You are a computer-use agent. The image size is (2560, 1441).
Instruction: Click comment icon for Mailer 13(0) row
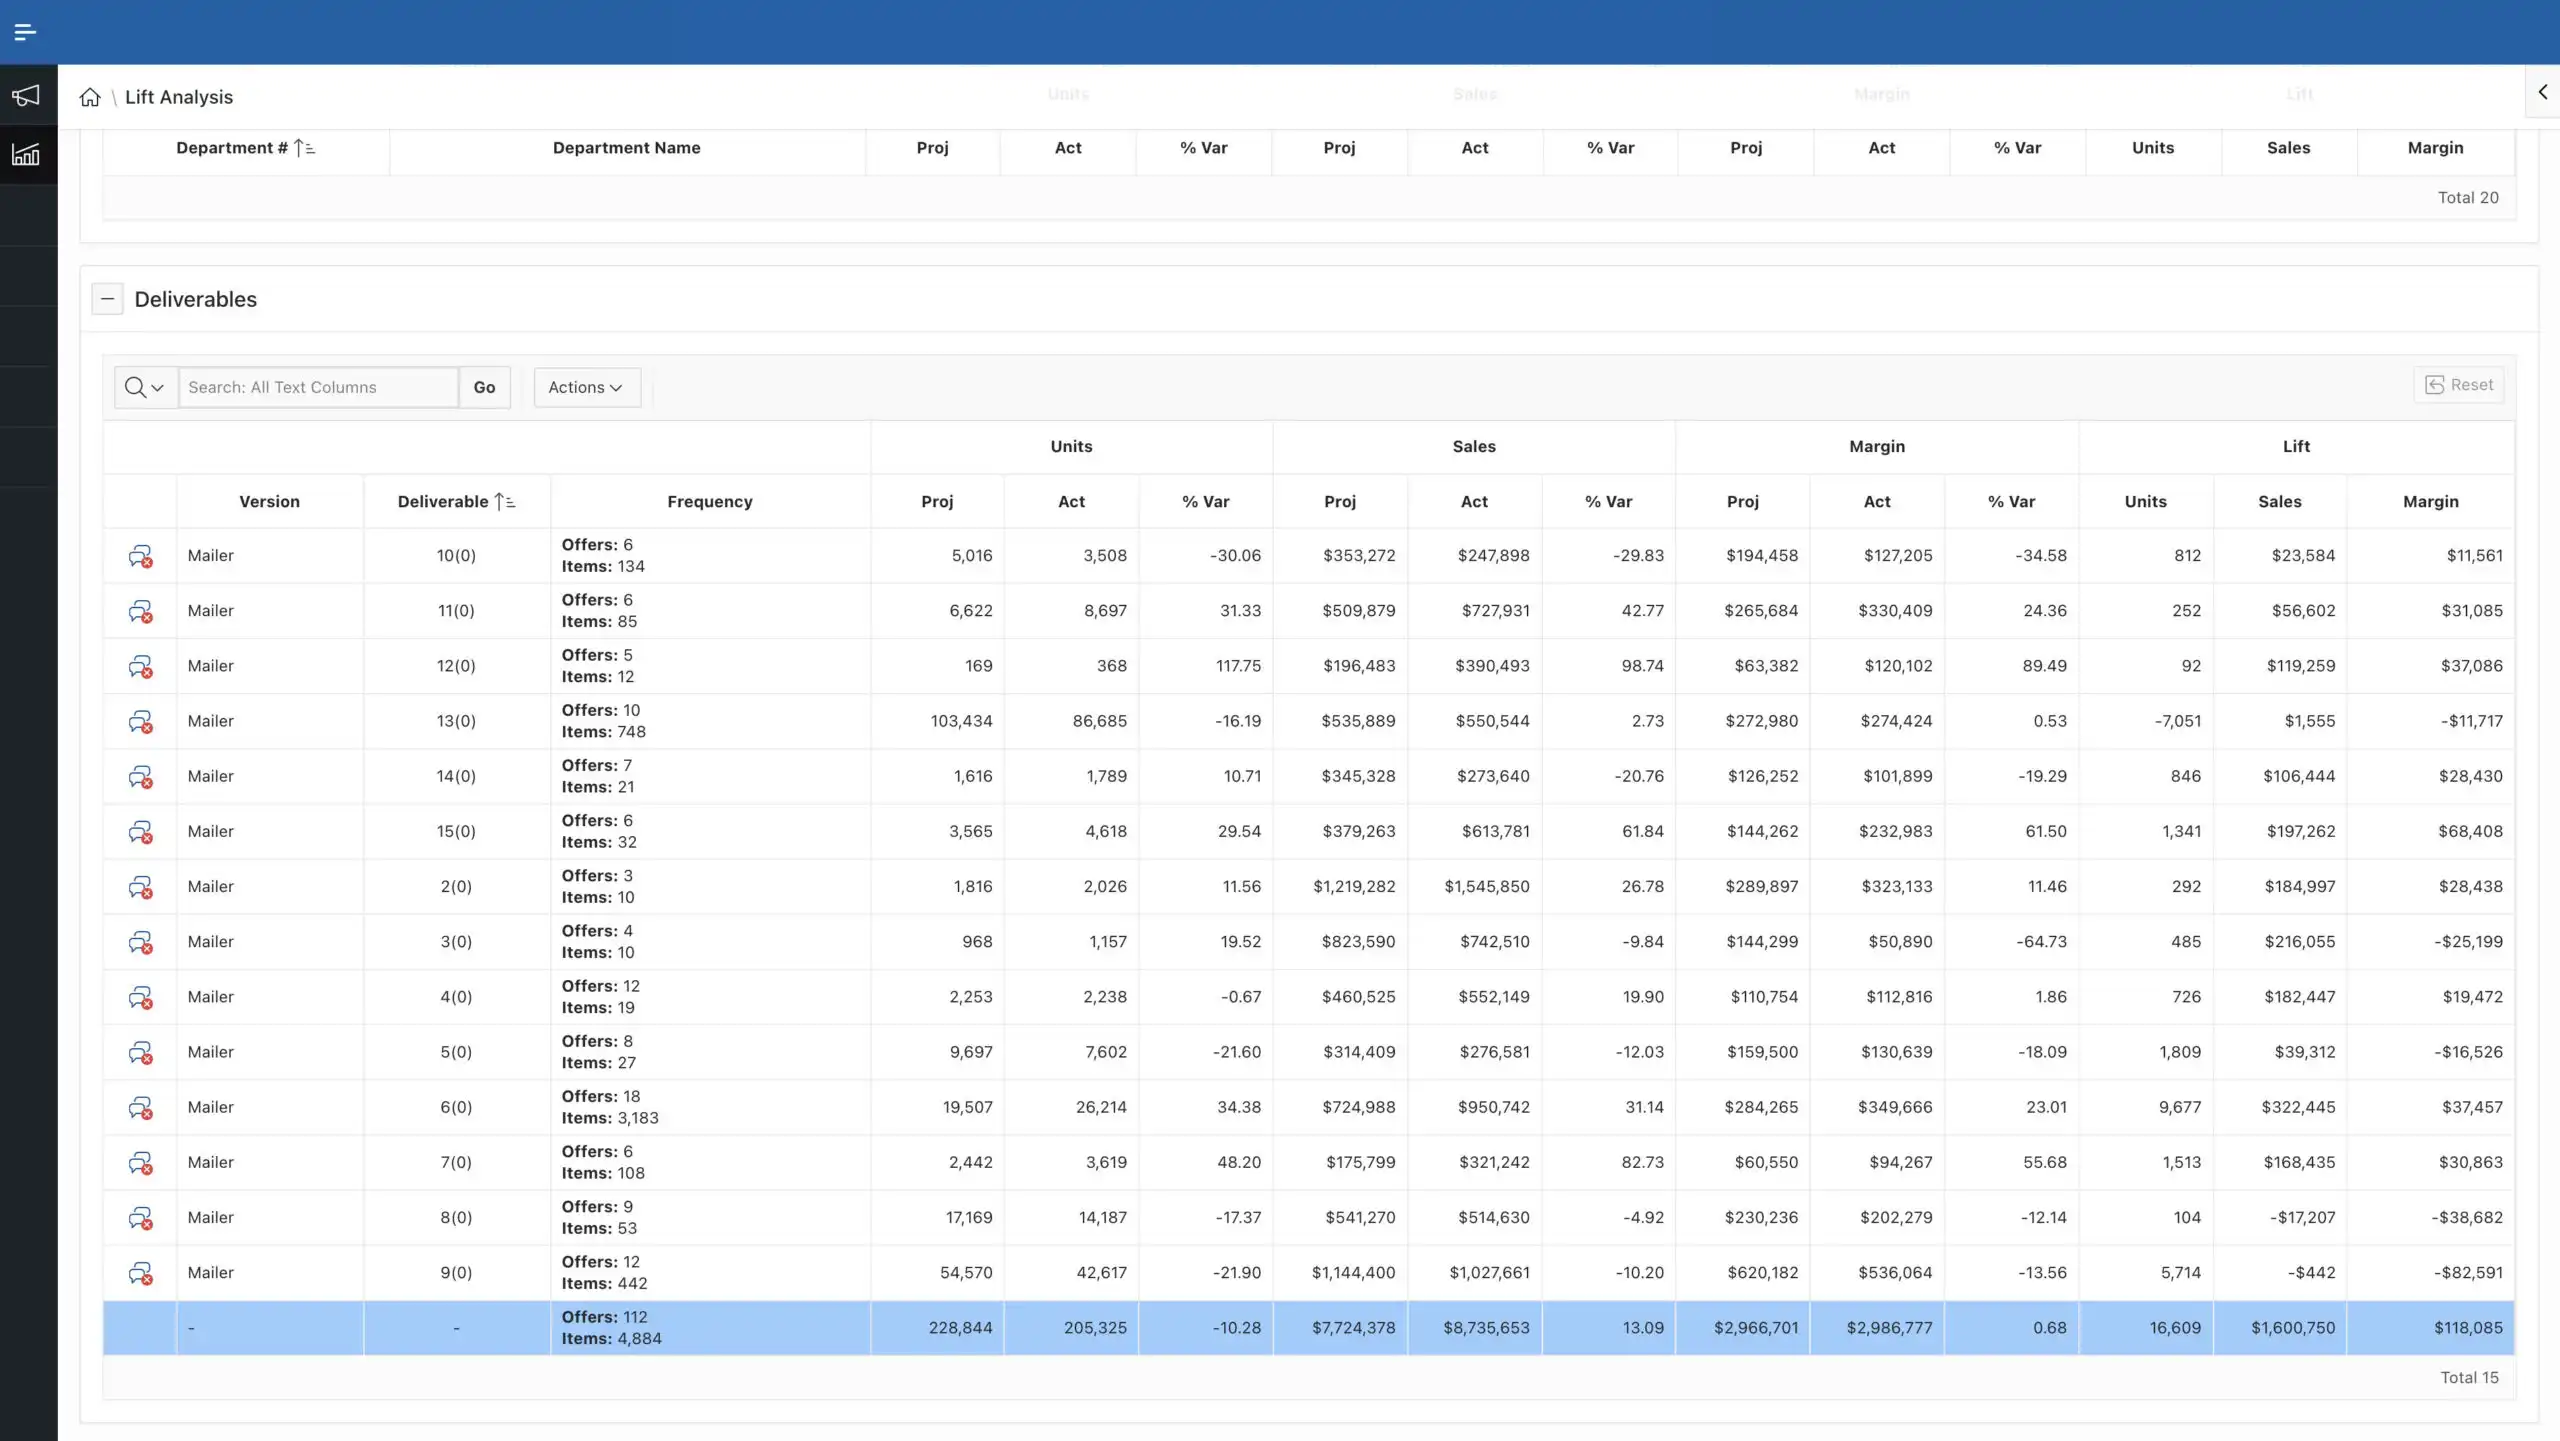pos(140,722)
